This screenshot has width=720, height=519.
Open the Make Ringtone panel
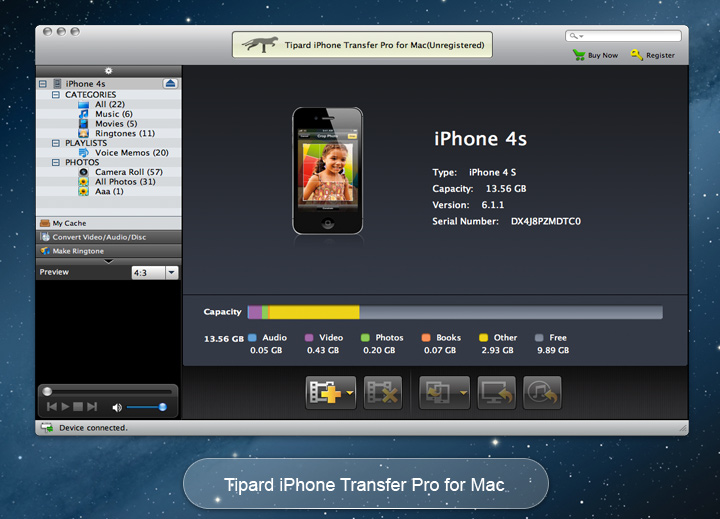pos(108,251)
